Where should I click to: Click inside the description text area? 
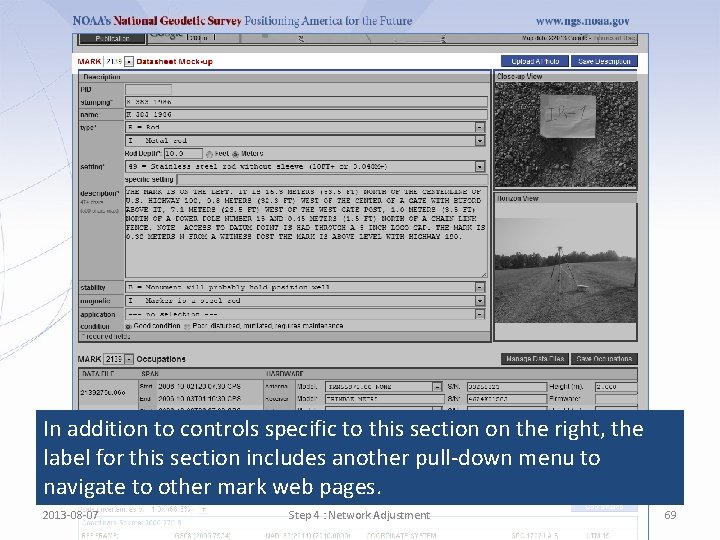(x=306, y=232)
